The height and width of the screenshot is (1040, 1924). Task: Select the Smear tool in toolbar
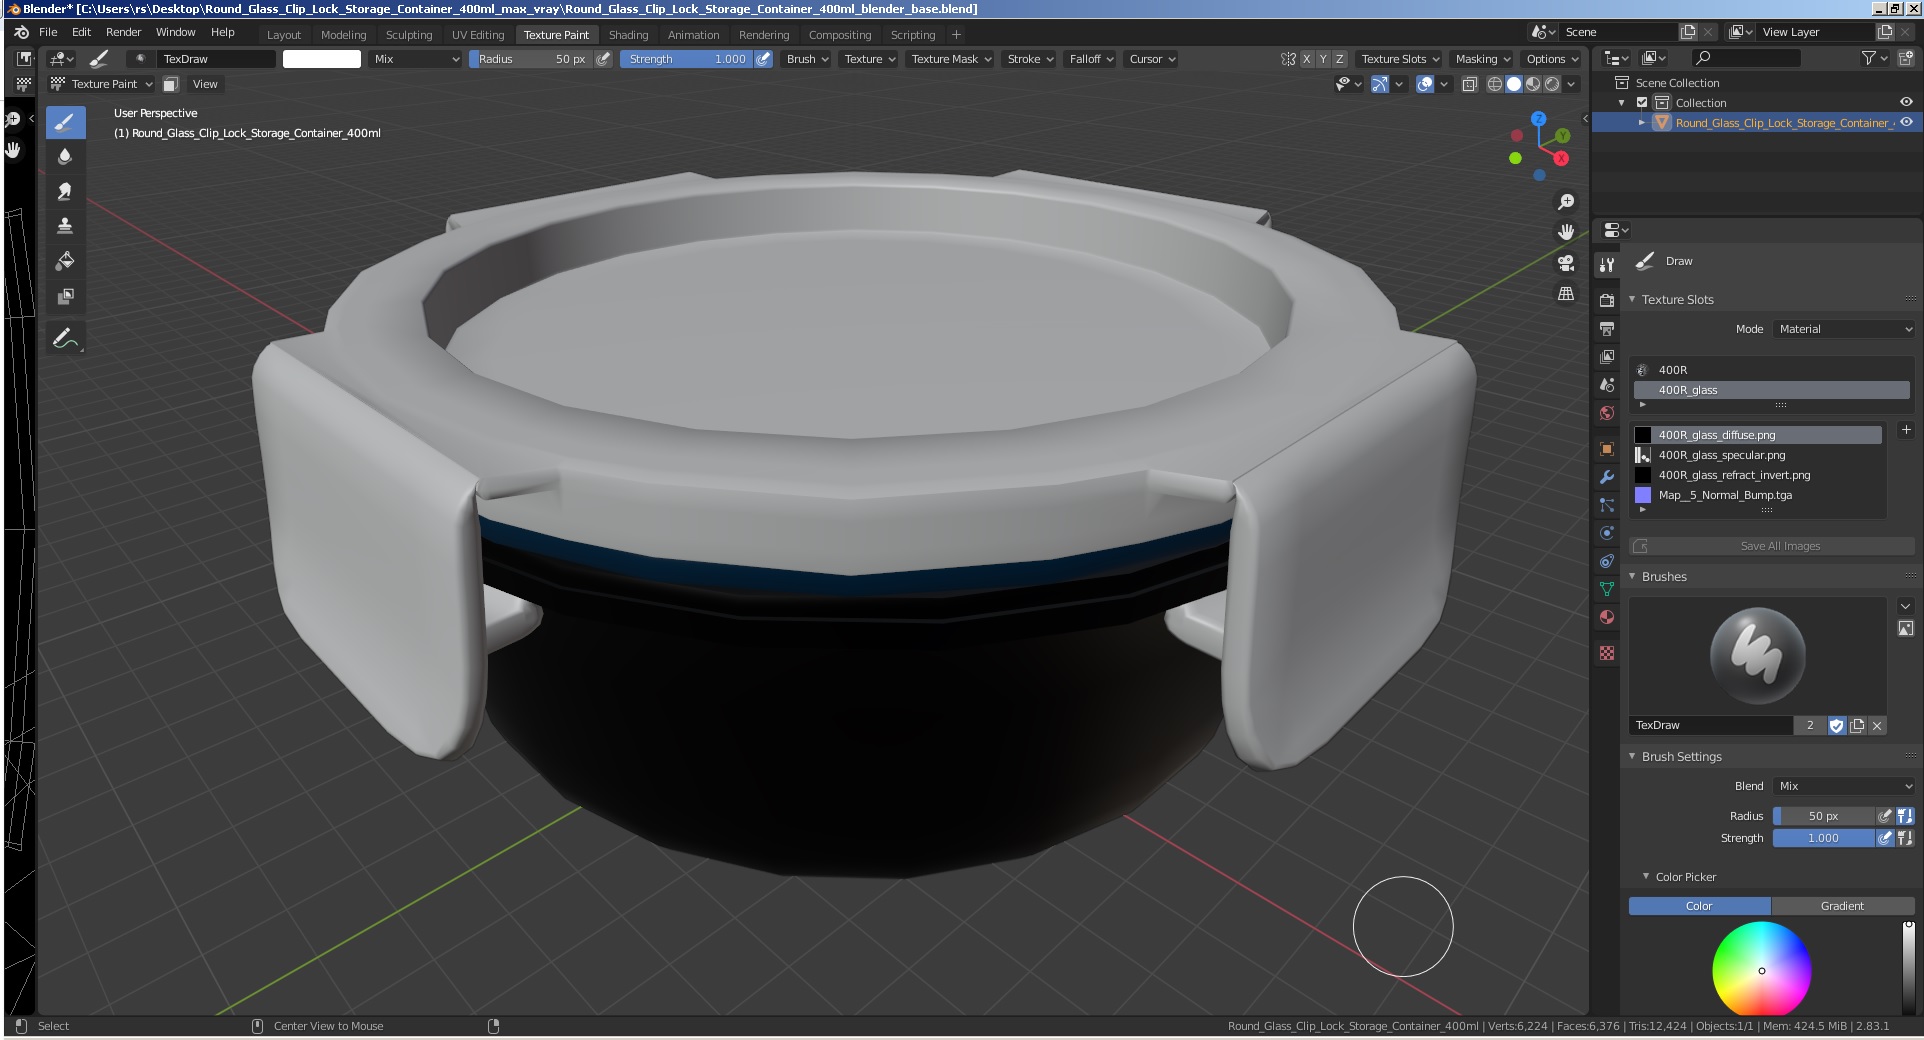[x=65, y=191]
